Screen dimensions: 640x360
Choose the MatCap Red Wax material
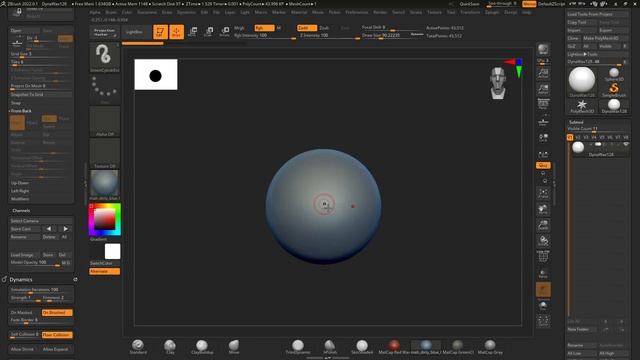(x=393, y=346)
